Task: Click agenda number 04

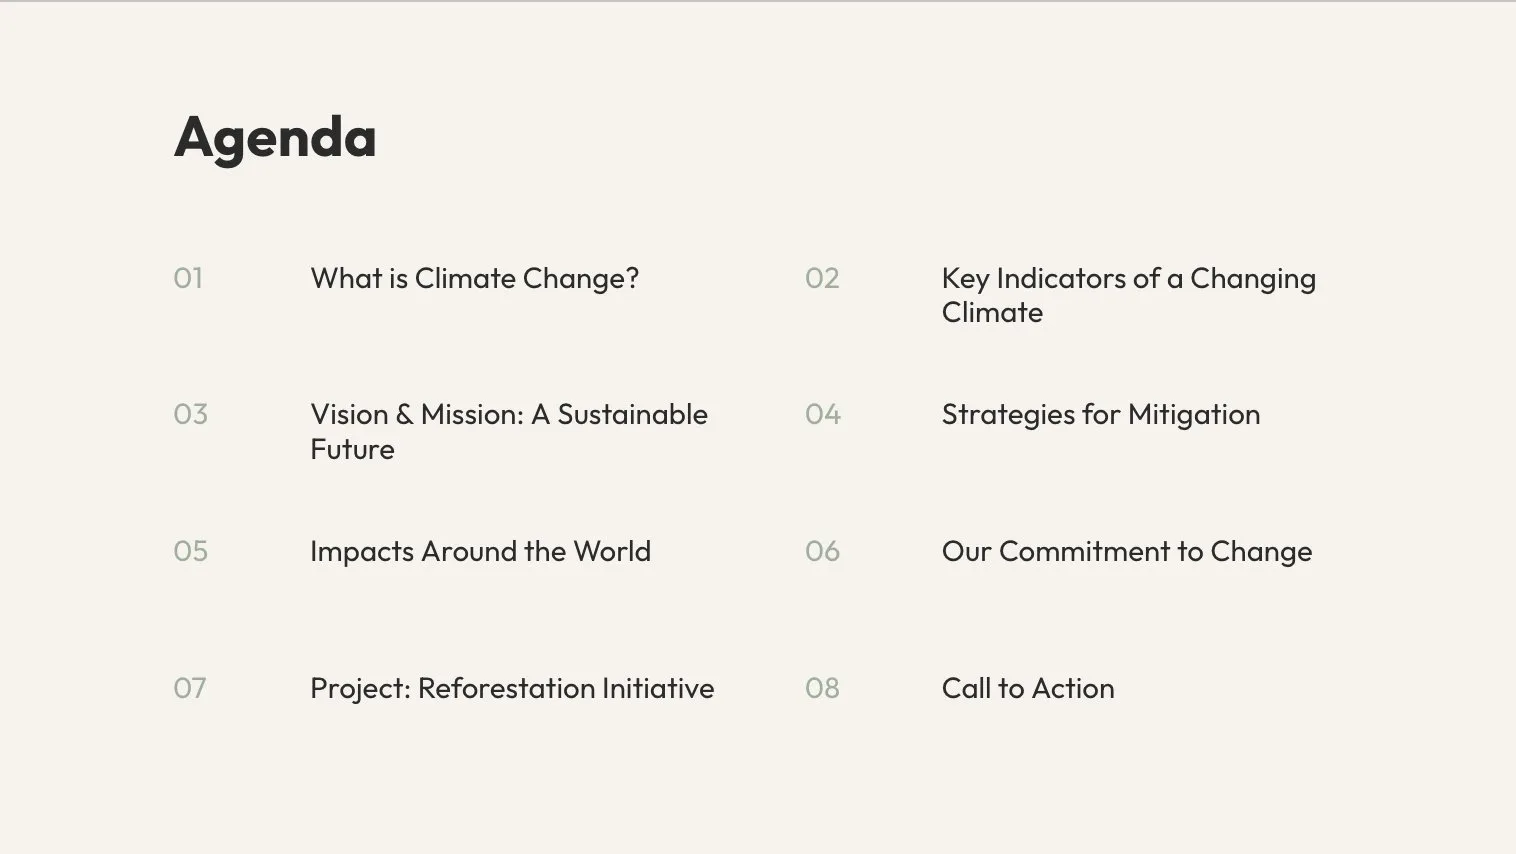Action: pyautogui.click(x=823, y=414)
